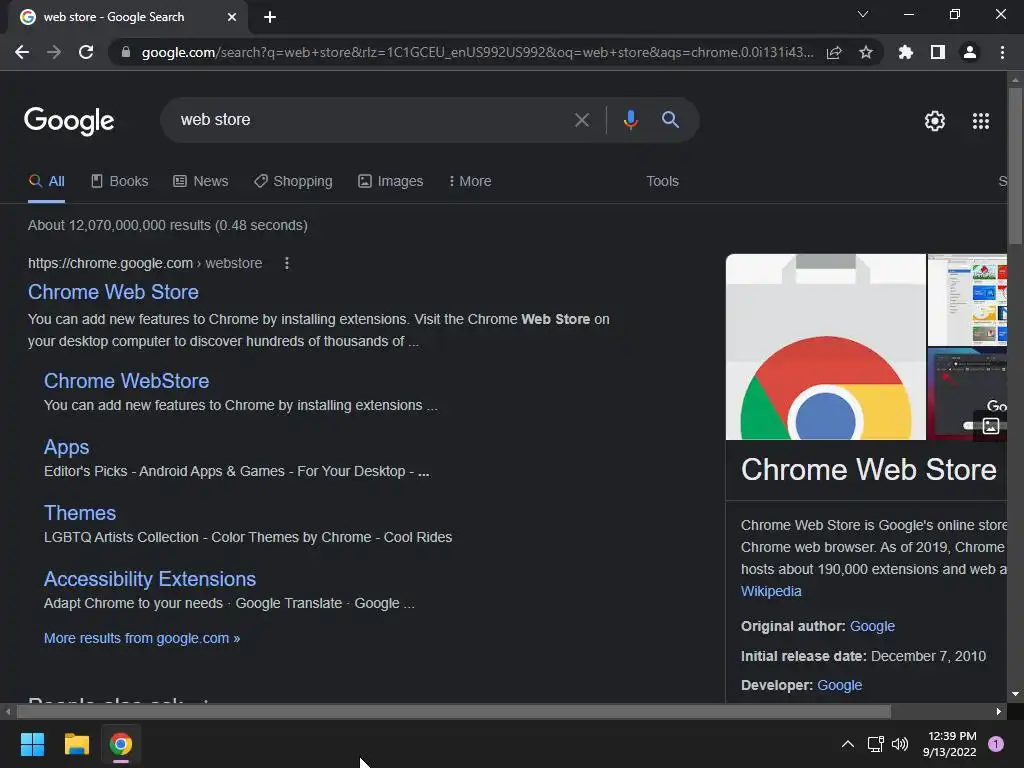Open Google quick settings gear
This screenshot has height=768, width=1024.
coord(935,121)
